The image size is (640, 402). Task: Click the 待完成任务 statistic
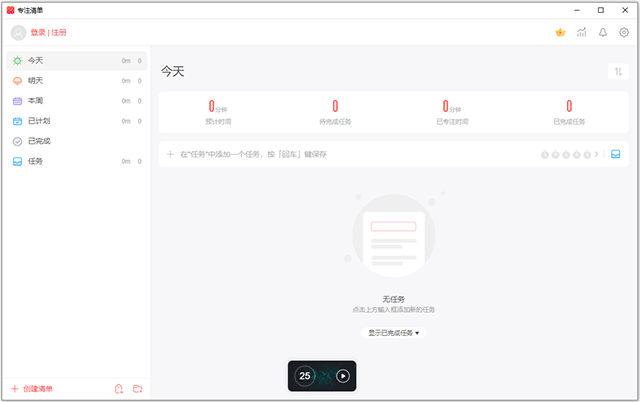[x=335, y=112]
